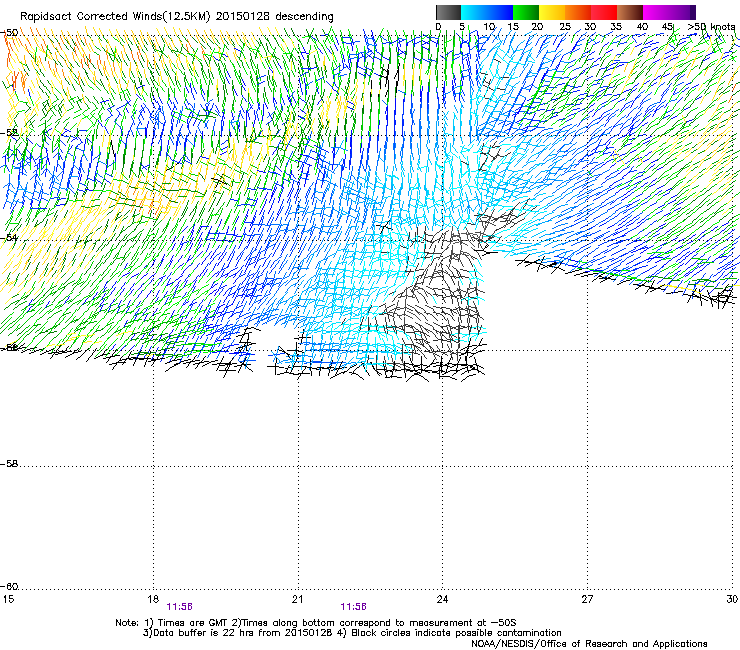Click the '-50' latitude axis label
The height and width of the screenshot is (650, 740).
[x=10, y=33]
